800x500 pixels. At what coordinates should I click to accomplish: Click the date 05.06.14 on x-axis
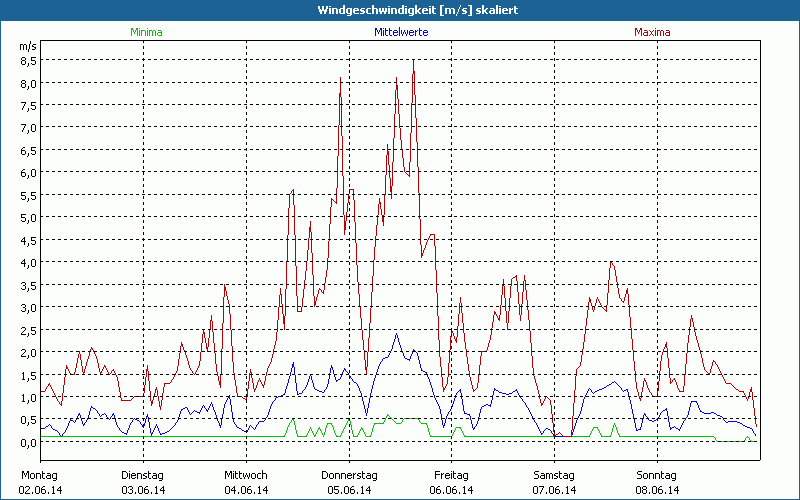tap(349, 490)
